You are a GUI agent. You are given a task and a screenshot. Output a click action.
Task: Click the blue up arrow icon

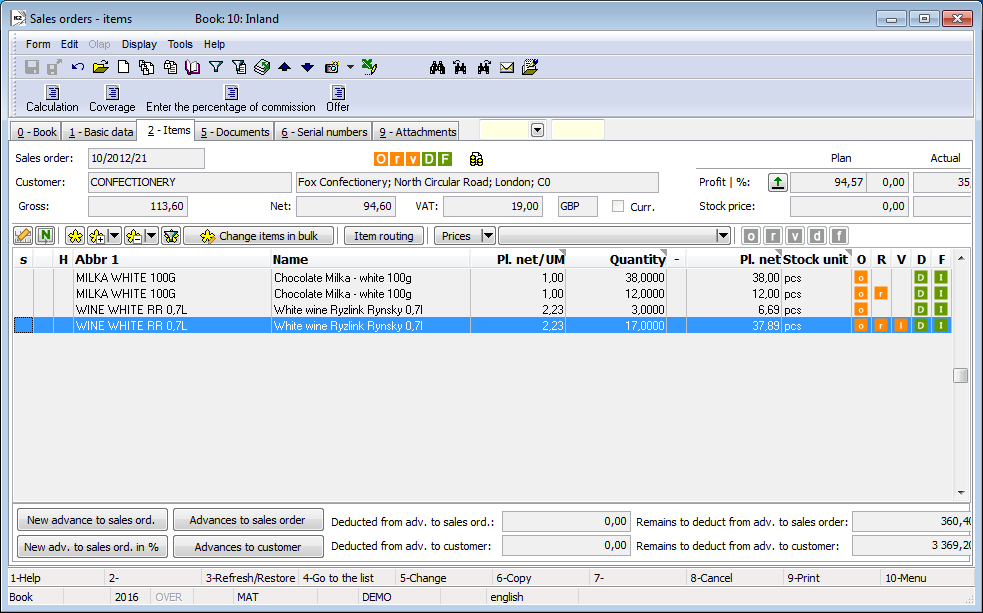coord(285,67)
